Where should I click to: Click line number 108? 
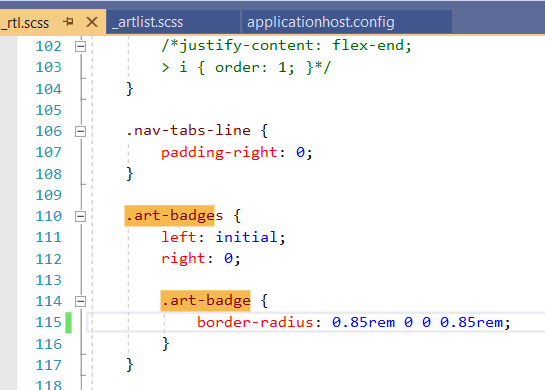click(49, 174)
